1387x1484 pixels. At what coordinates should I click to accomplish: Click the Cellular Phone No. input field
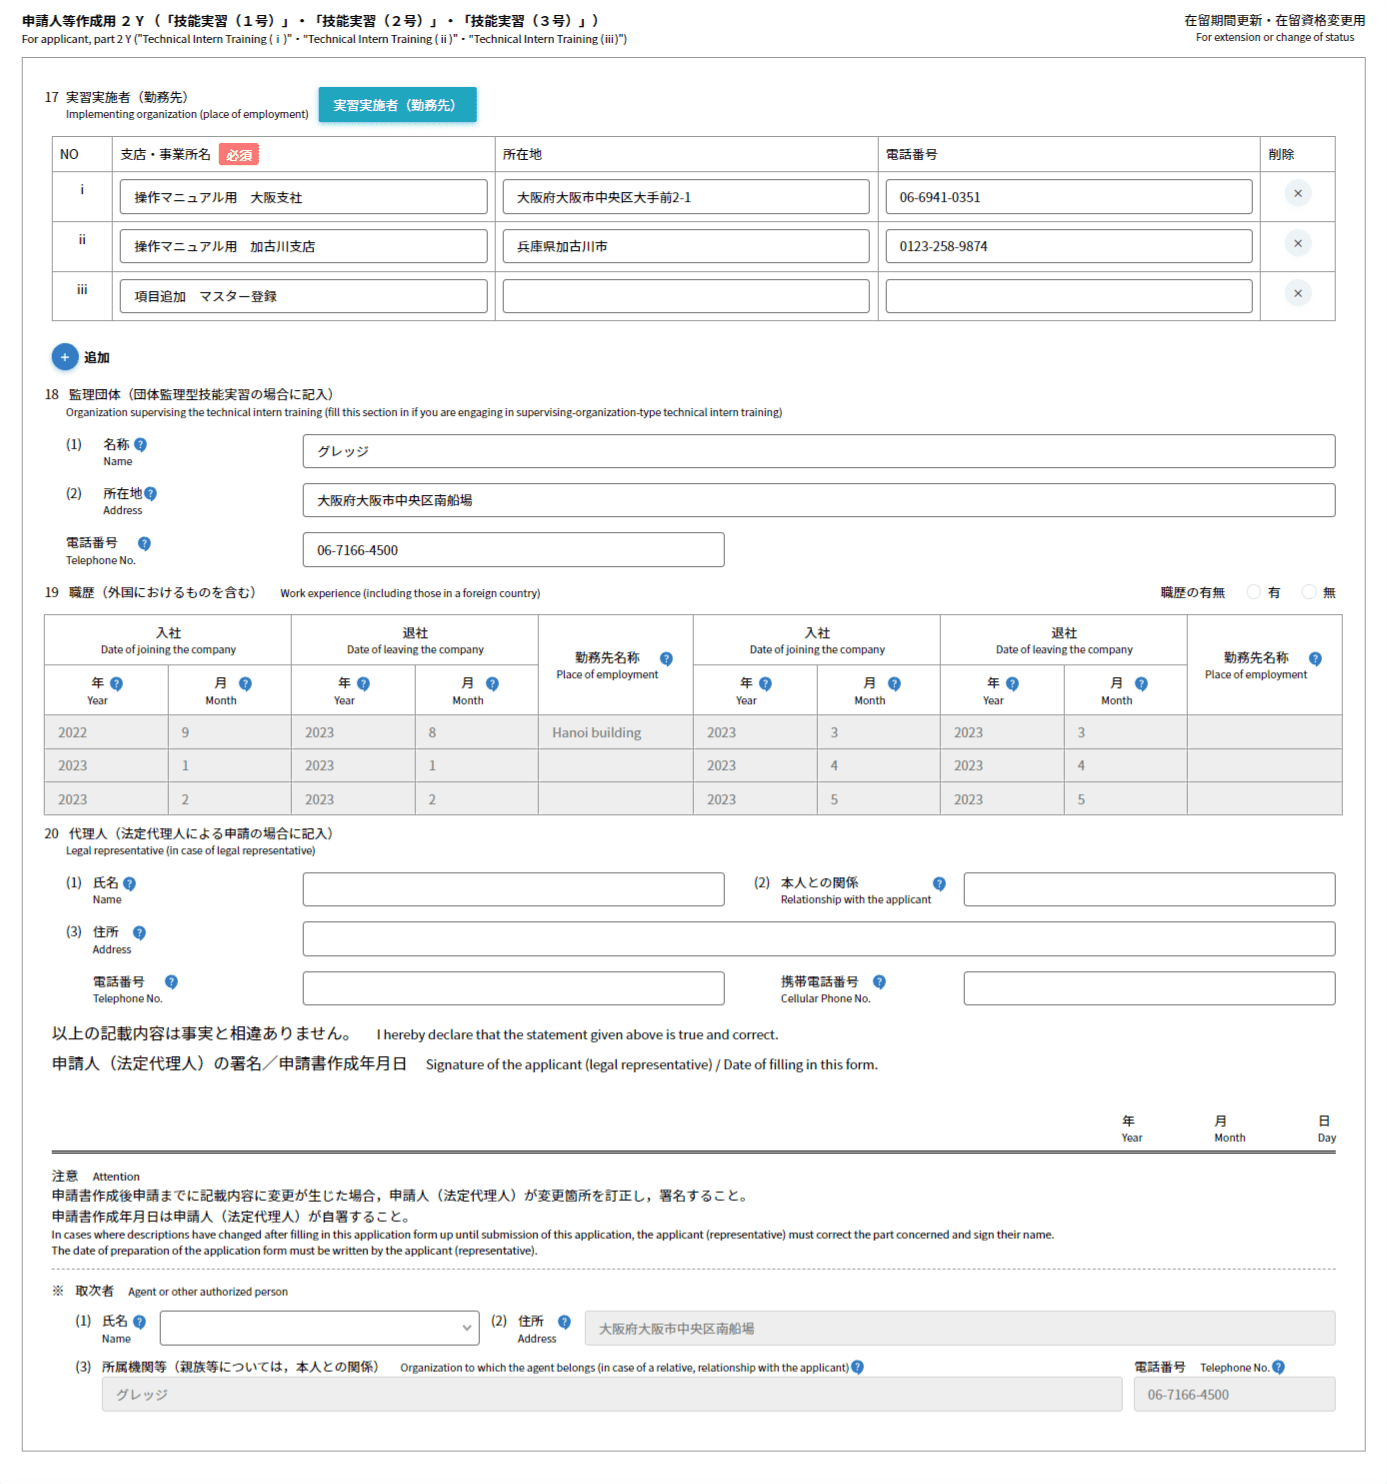coord(1148,989)
